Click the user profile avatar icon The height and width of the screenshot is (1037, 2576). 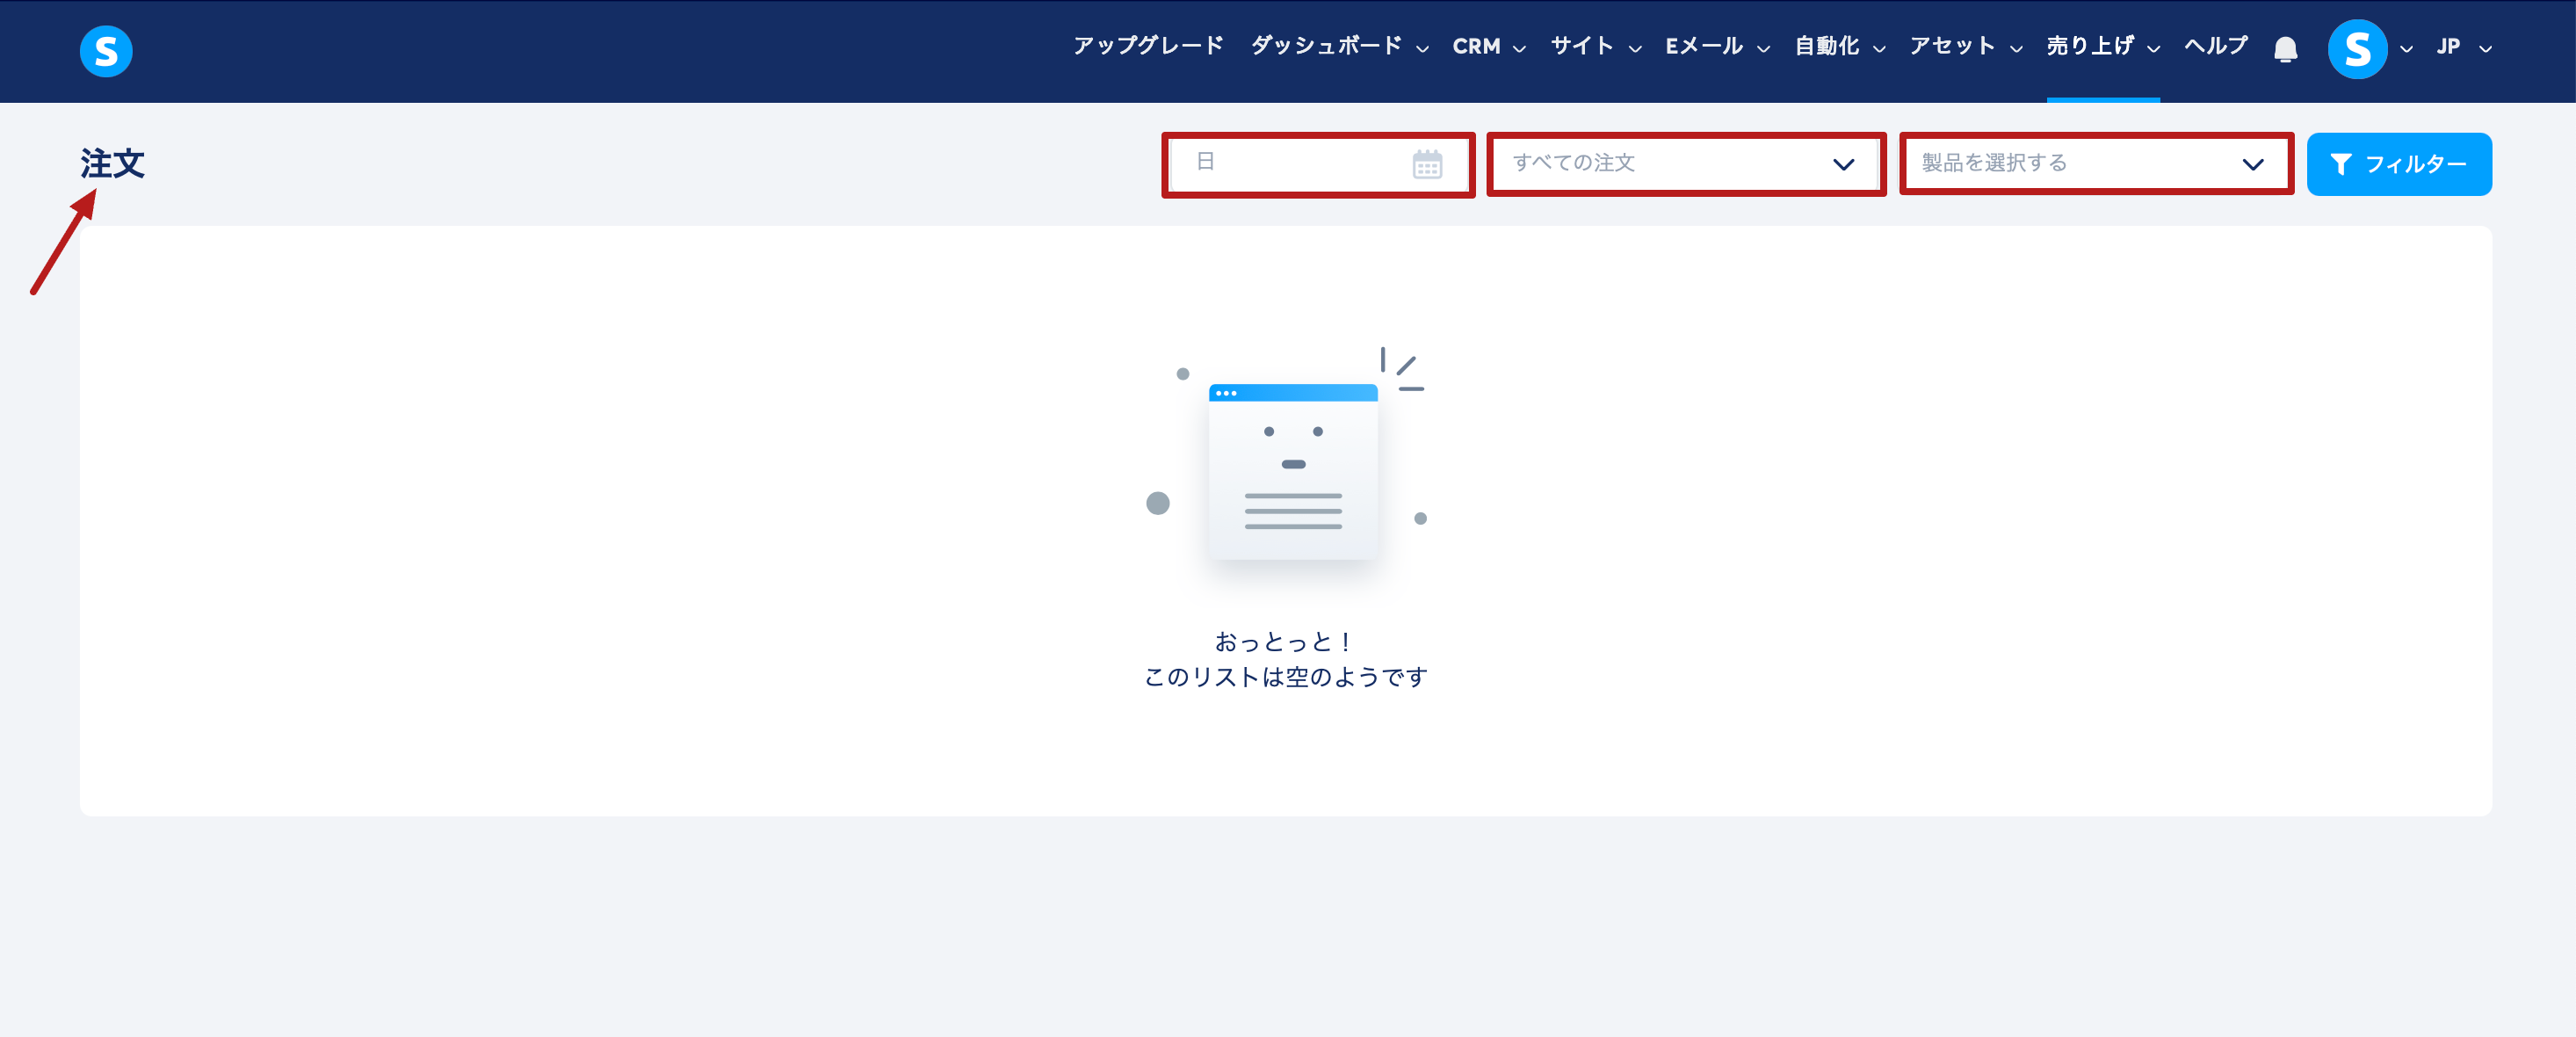pyautogui.click(x=2357, y=49)
